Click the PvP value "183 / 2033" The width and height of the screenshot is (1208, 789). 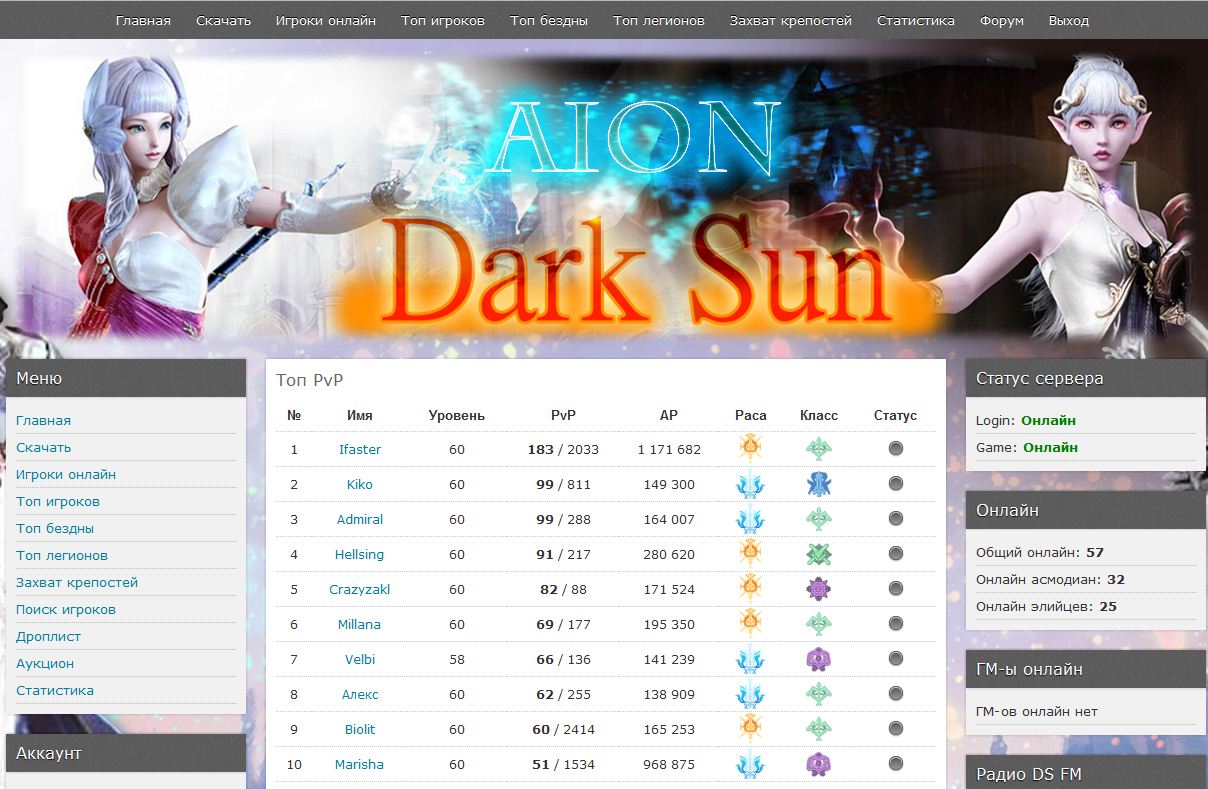point(563,449)
